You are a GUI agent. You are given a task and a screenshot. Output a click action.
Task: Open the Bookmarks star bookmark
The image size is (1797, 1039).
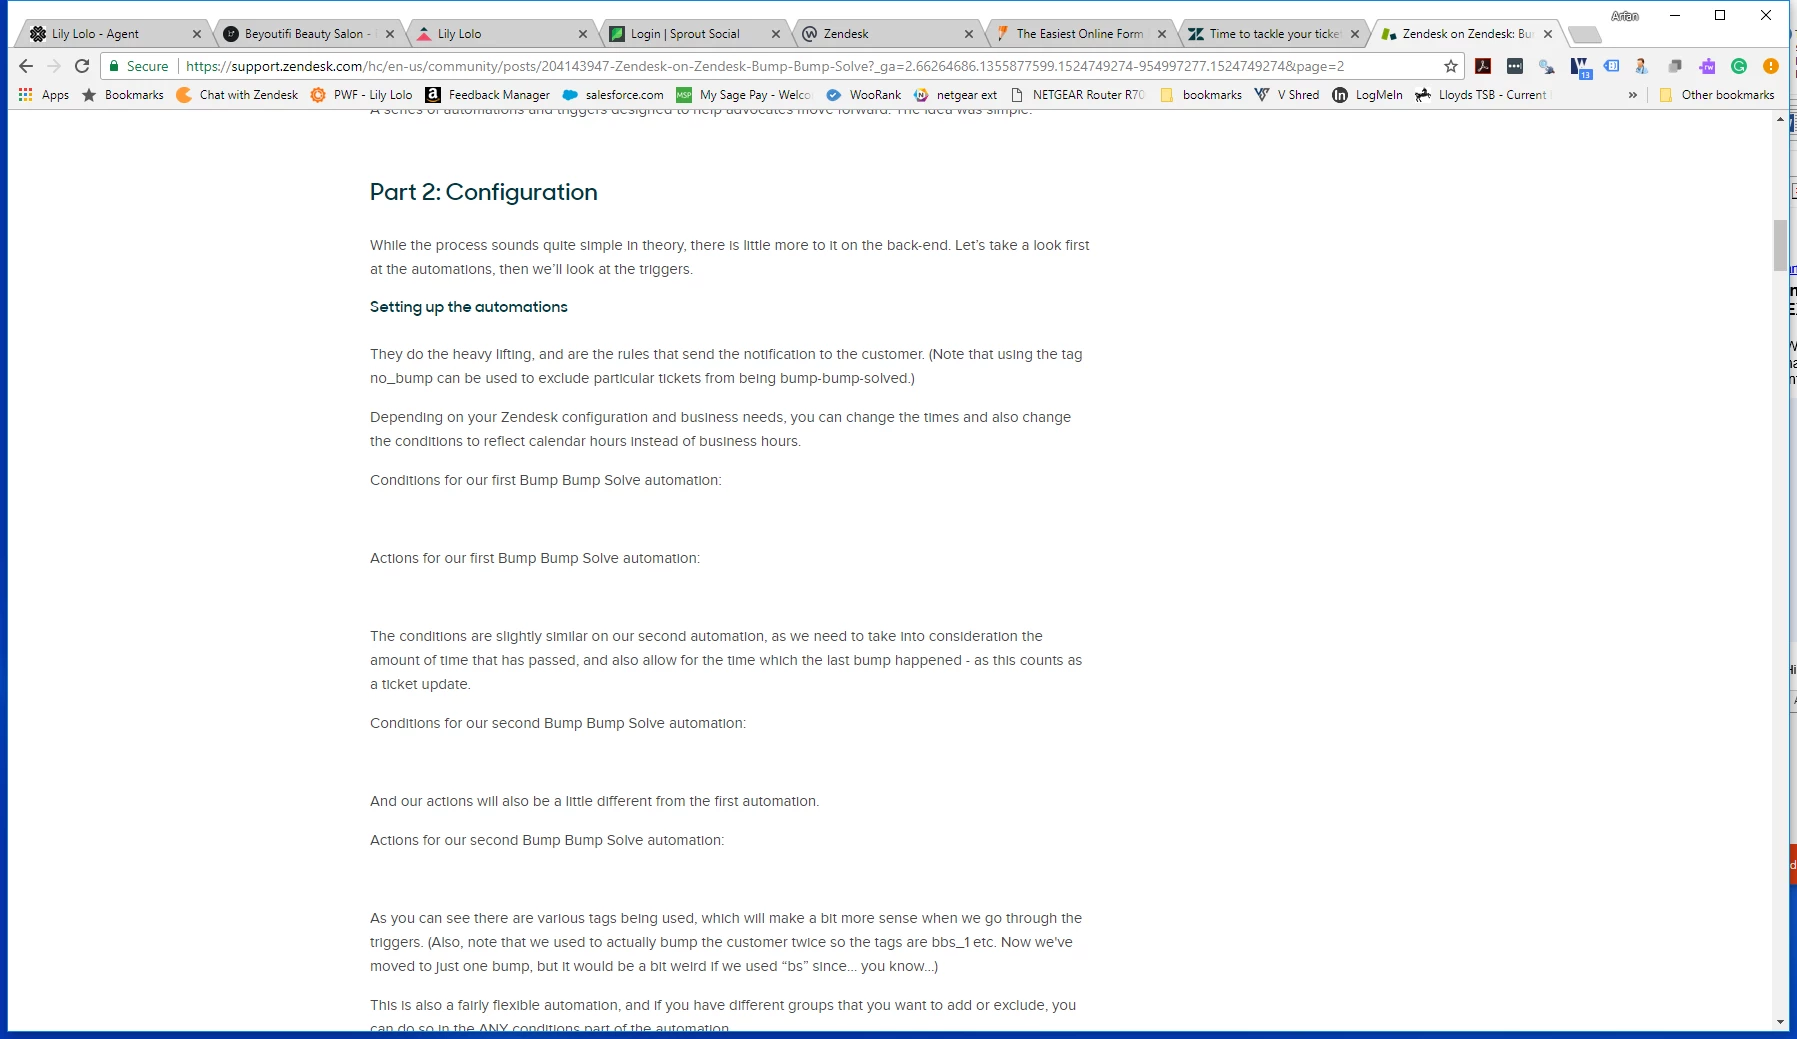(x=123, y=95)
